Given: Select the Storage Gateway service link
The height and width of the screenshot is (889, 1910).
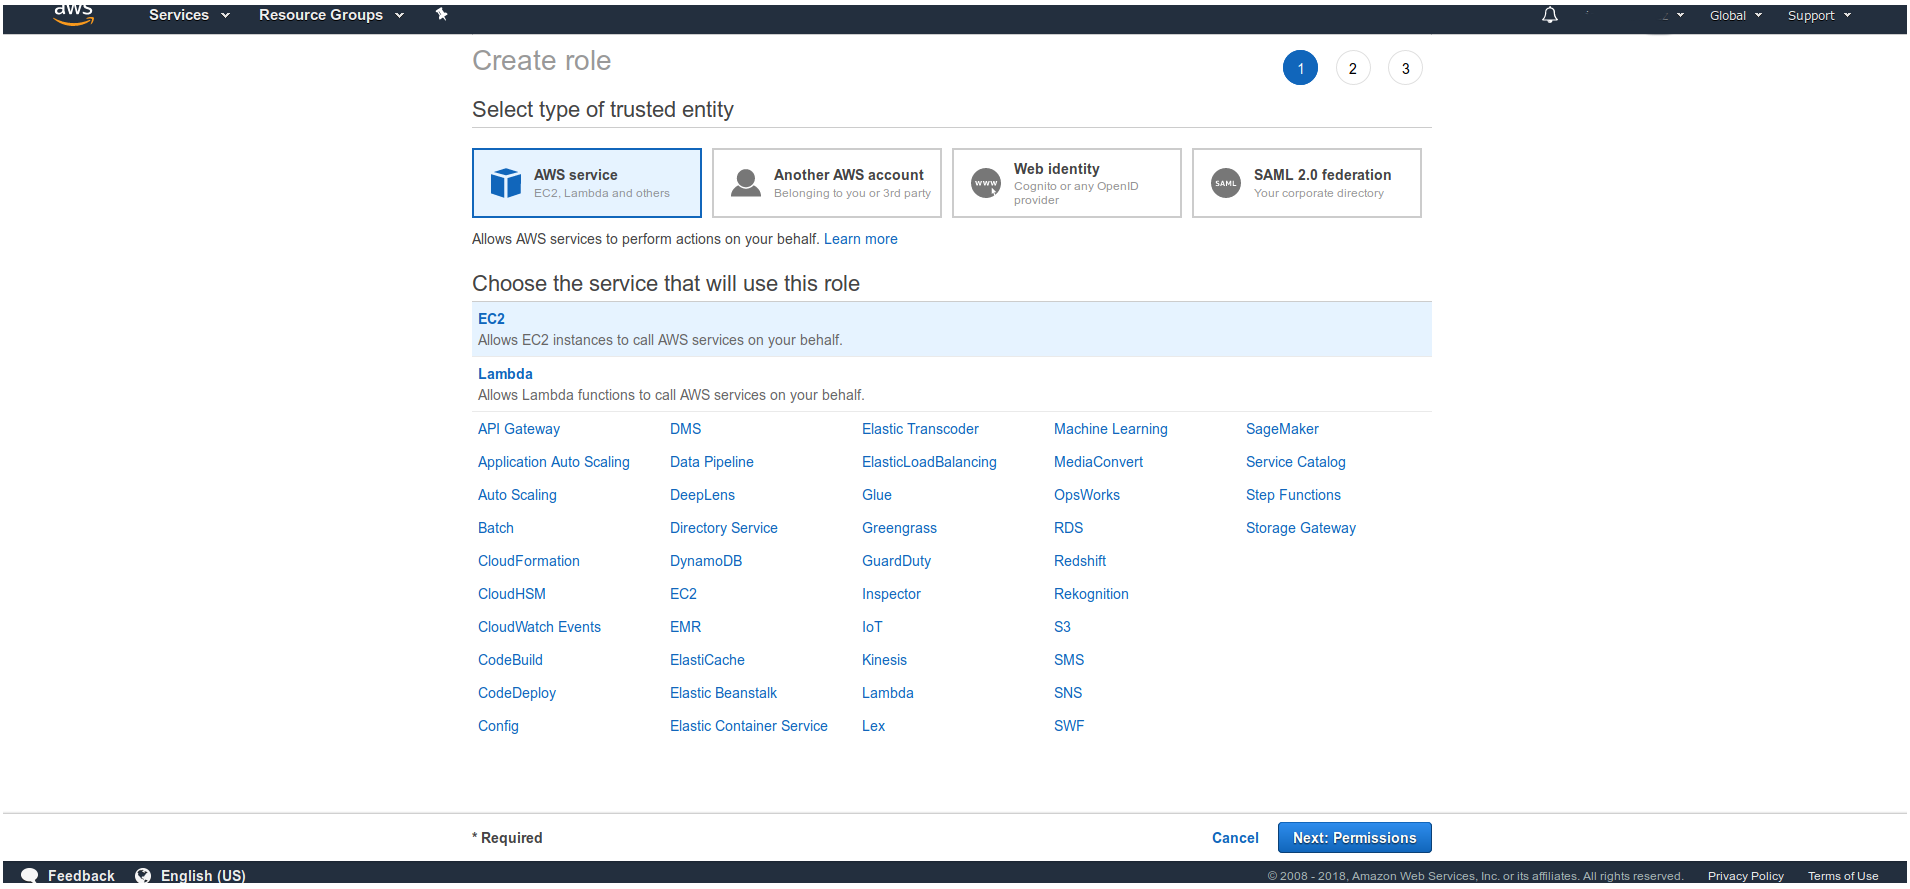Looking at the screenshot, I should click(x=1300, y=528).
